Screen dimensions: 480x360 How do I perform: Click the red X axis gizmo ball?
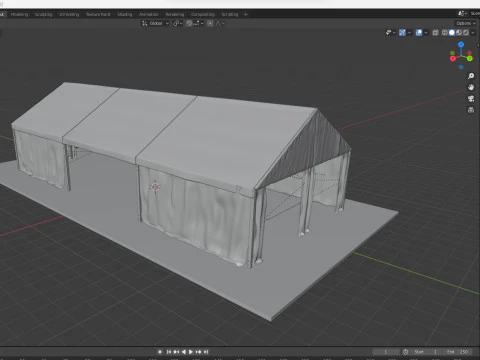(x=453, y=59)
